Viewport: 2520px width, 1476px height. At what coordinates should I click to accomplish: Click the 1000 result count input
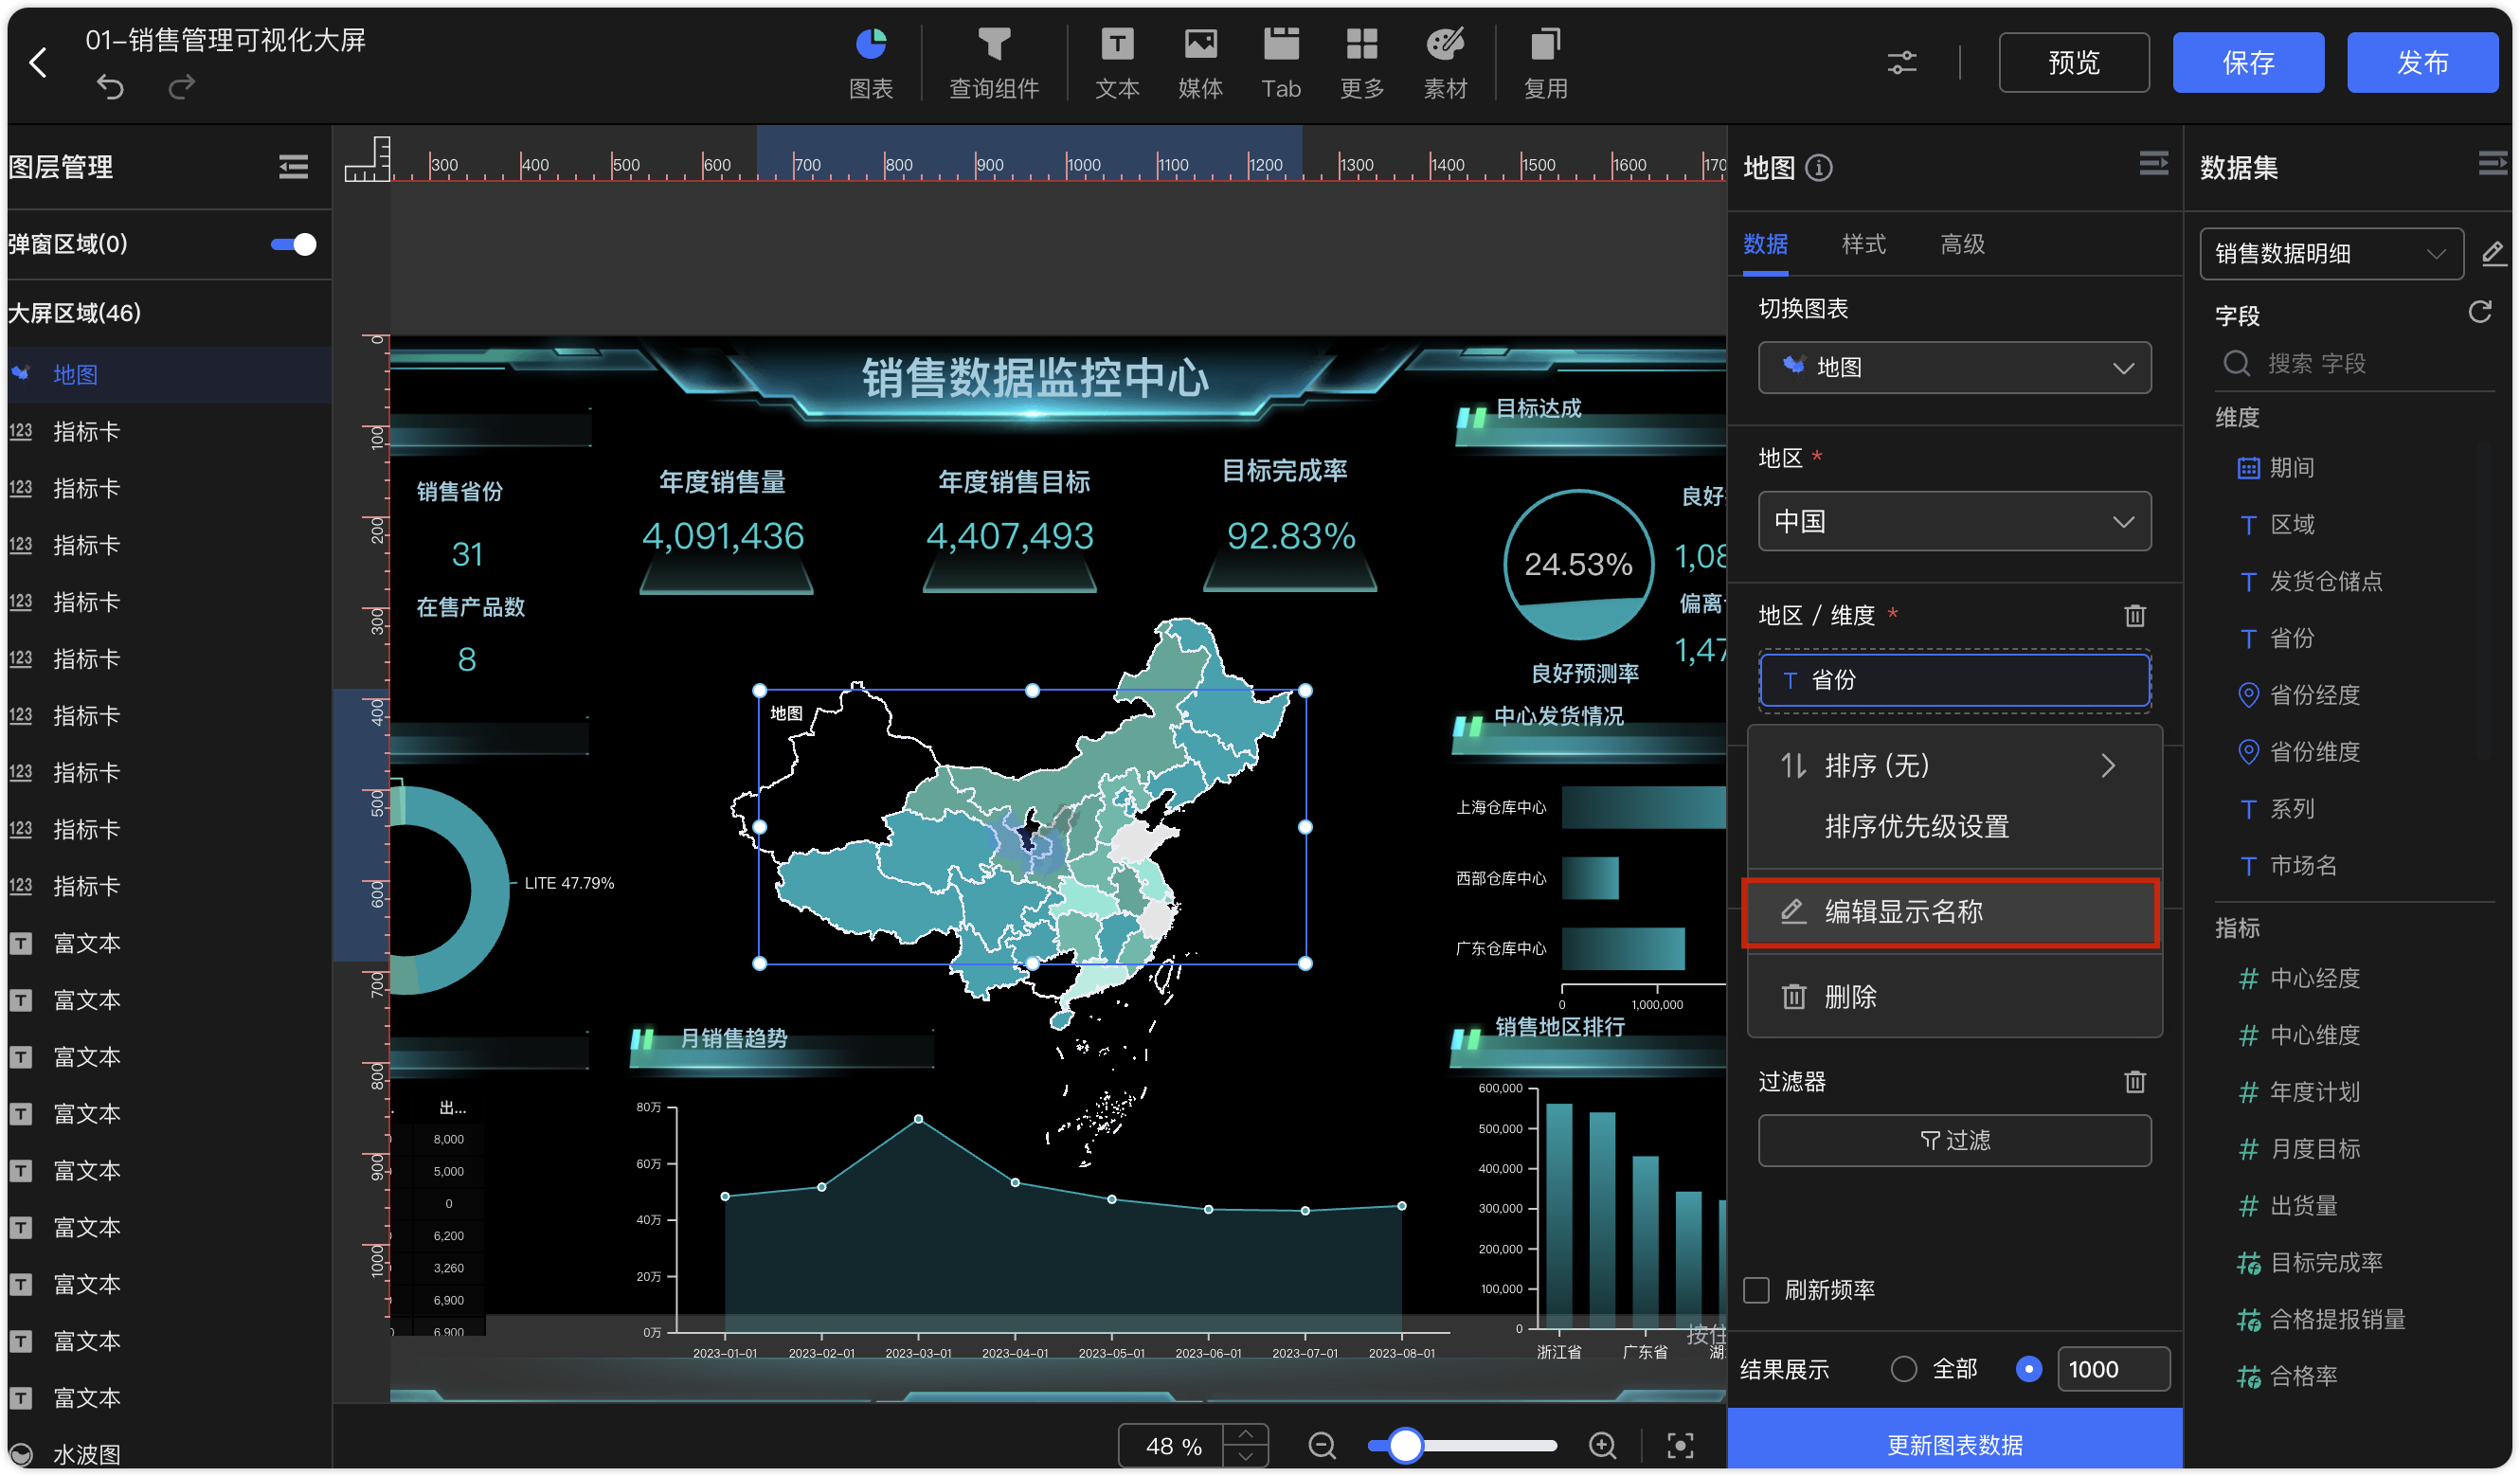(x=2112, y=1368)
